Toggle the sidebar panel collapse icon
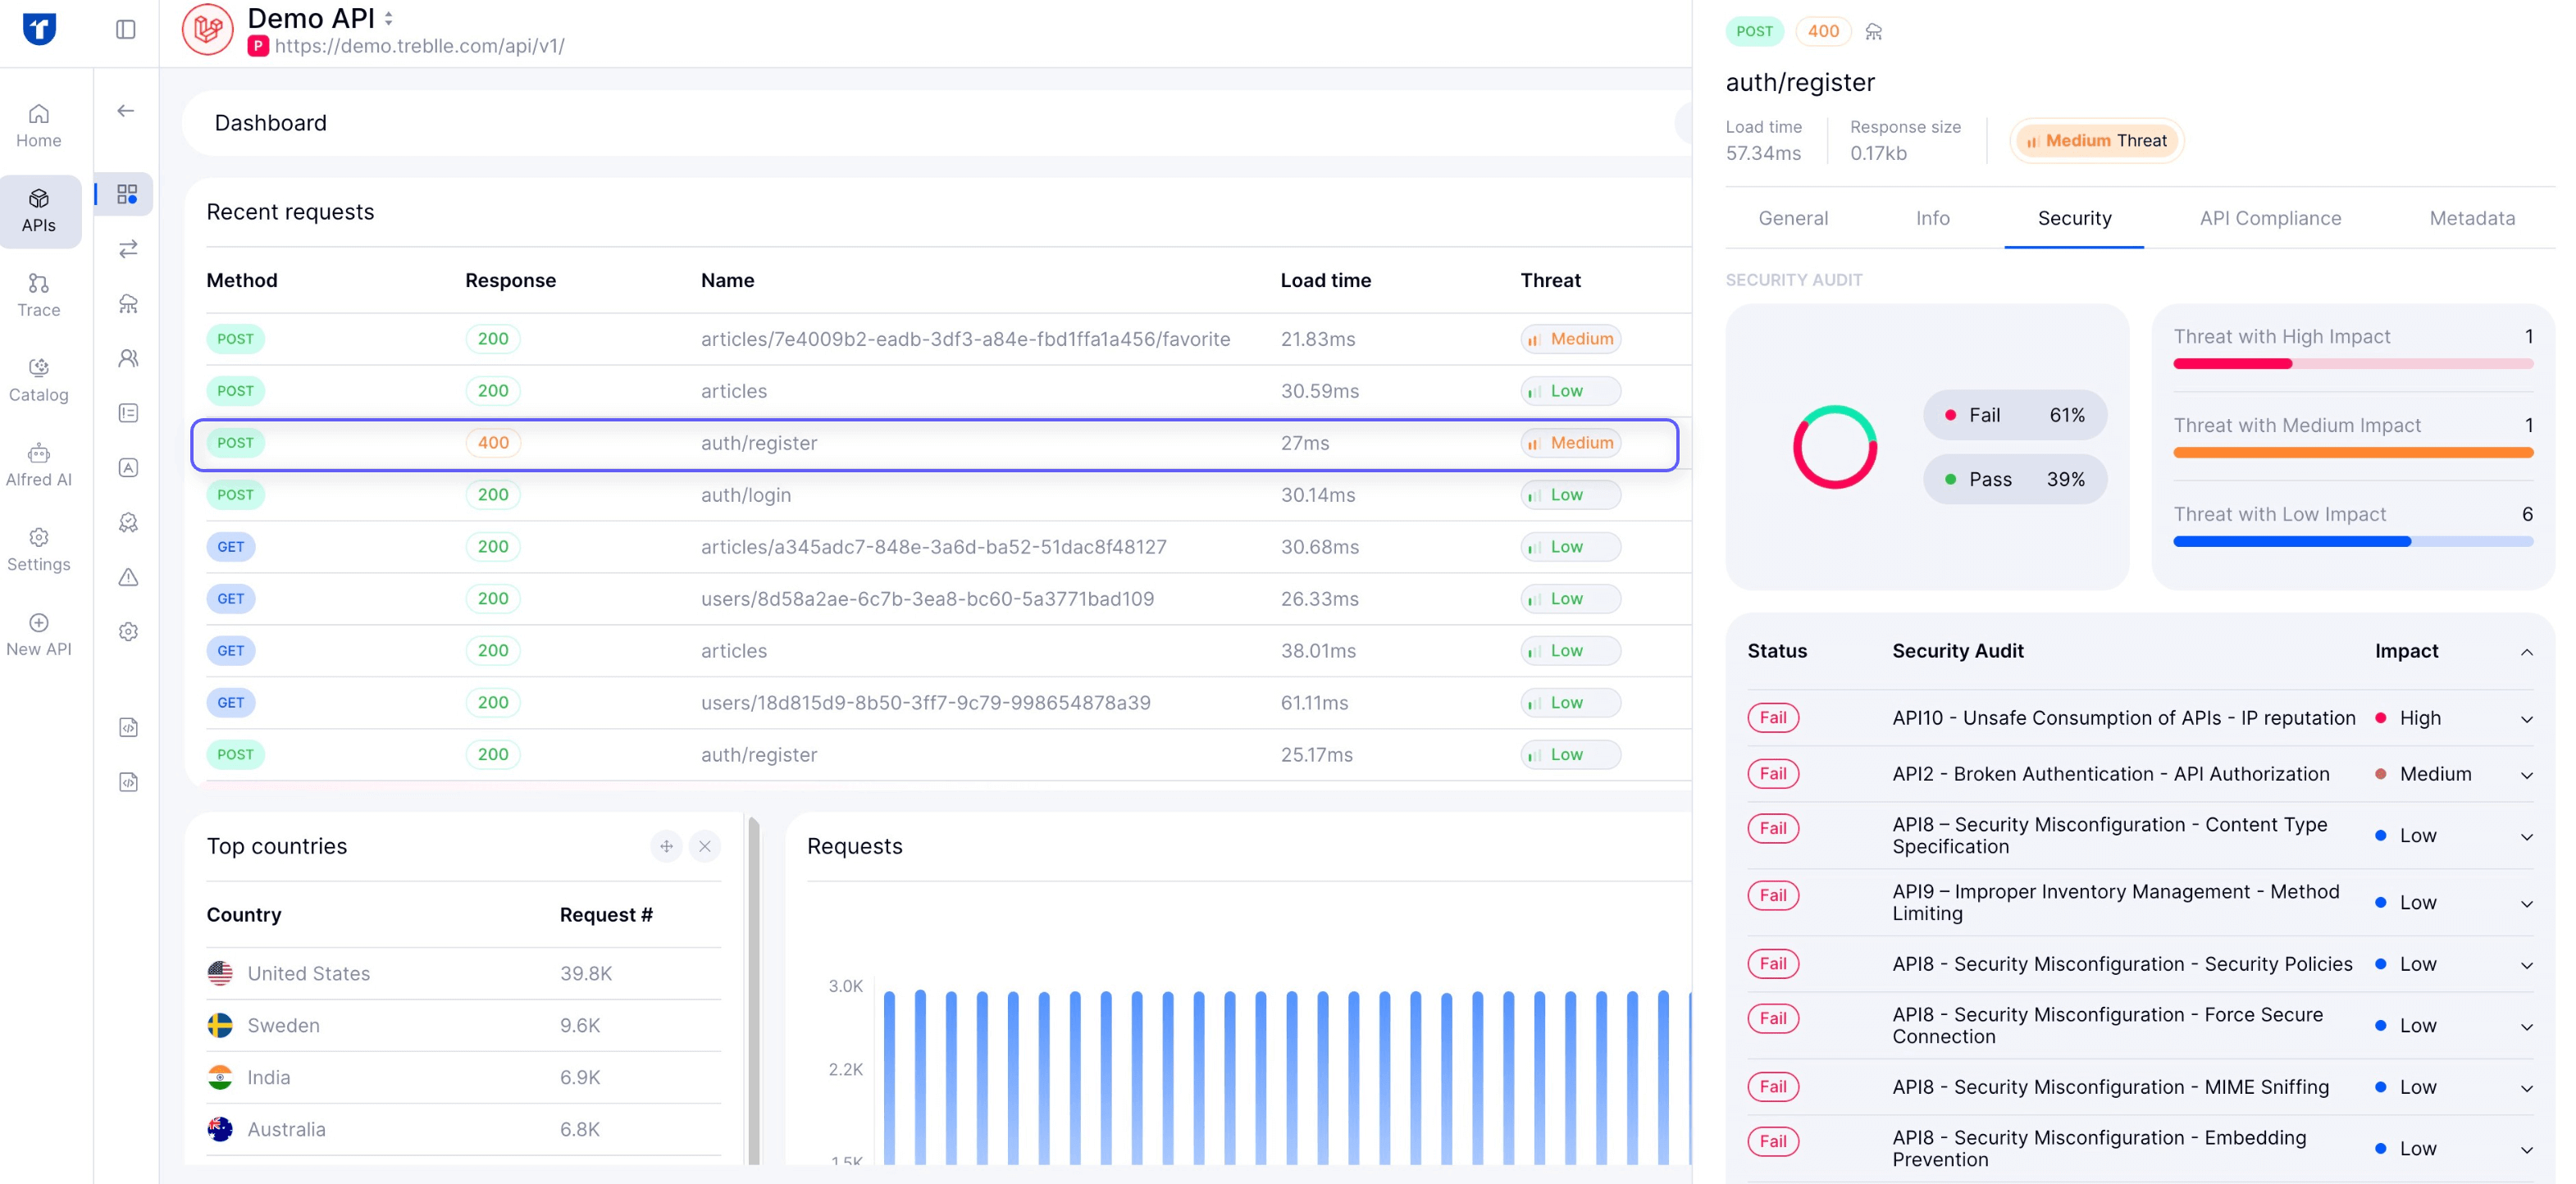Viewport: 2576px width, 1184px height. (126, 29)
